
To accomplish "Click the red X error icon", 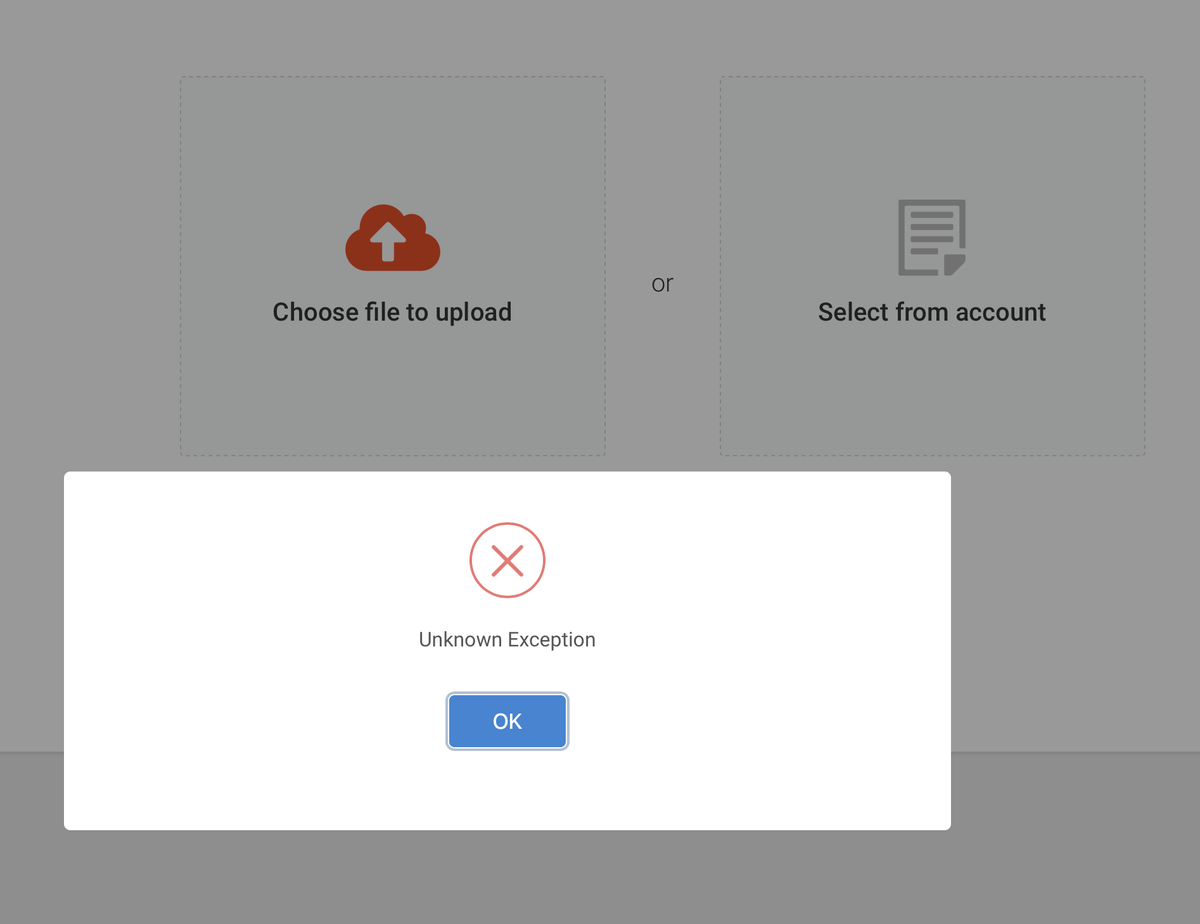I will [x=507, y=560].
